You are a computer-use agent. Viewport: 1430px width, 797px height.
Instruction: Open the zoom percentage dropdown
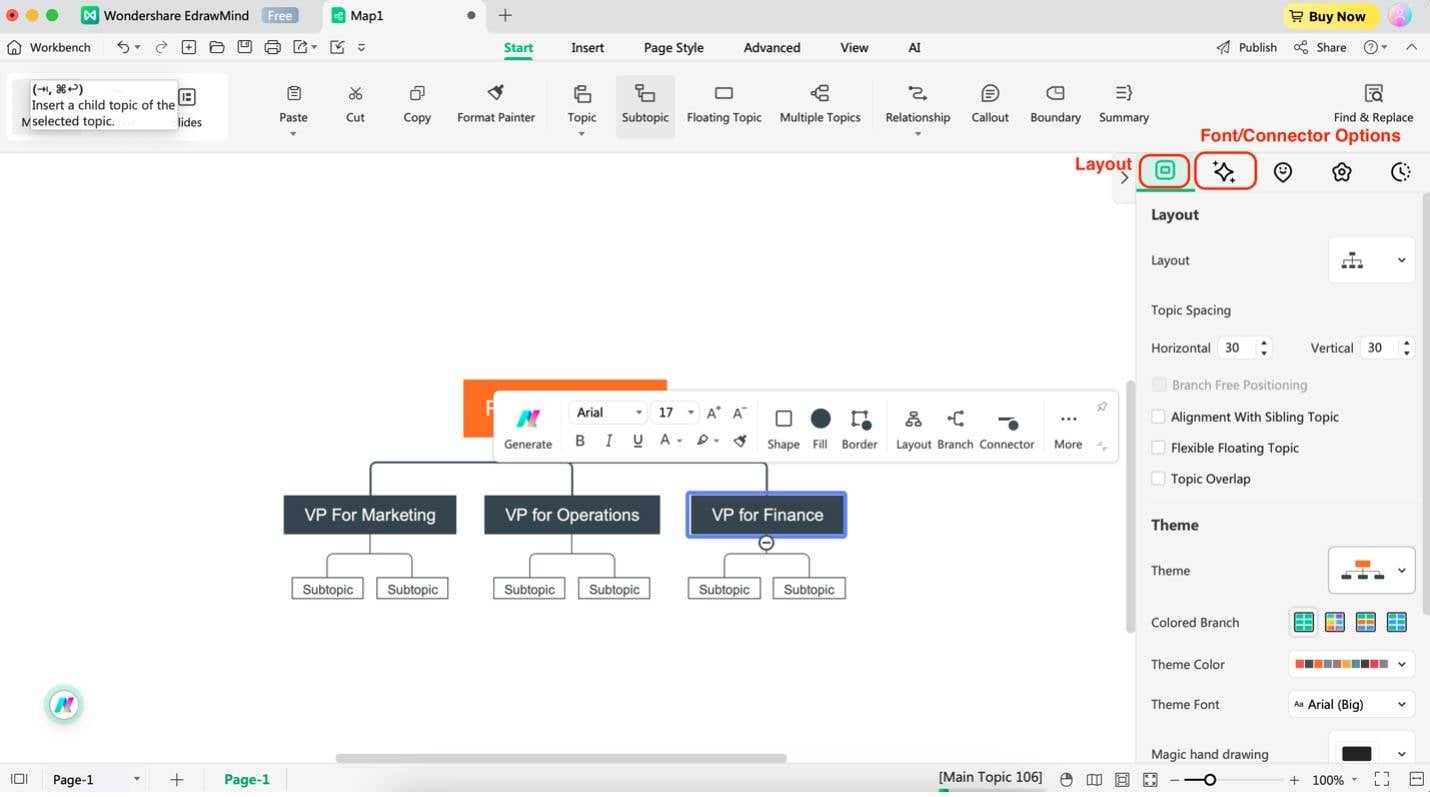[x=1335, y=780]
